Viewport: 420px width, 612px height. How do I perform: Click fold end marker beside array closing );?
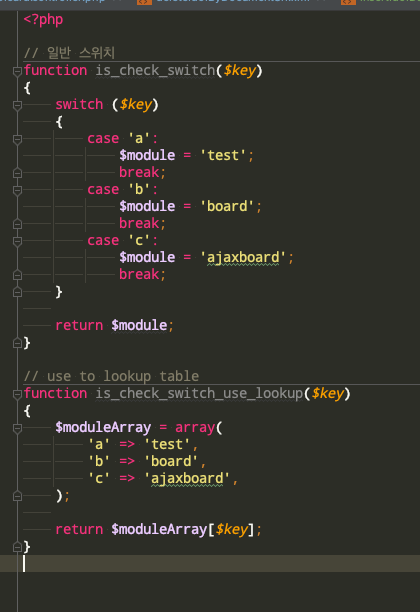[x=17, y=496]
